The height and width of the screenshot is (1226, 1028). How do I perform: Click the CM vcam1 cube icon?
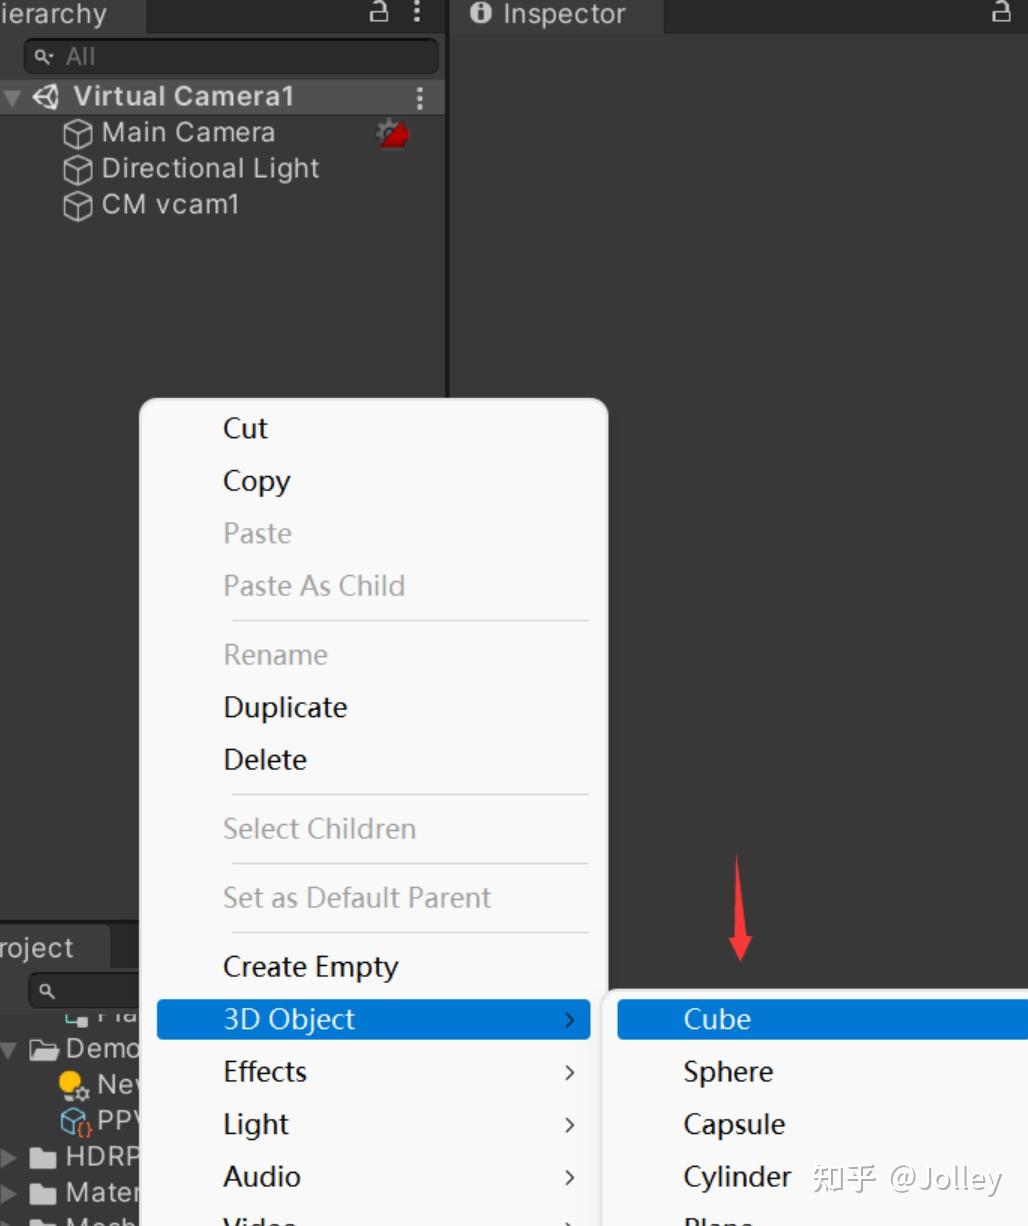77,205
